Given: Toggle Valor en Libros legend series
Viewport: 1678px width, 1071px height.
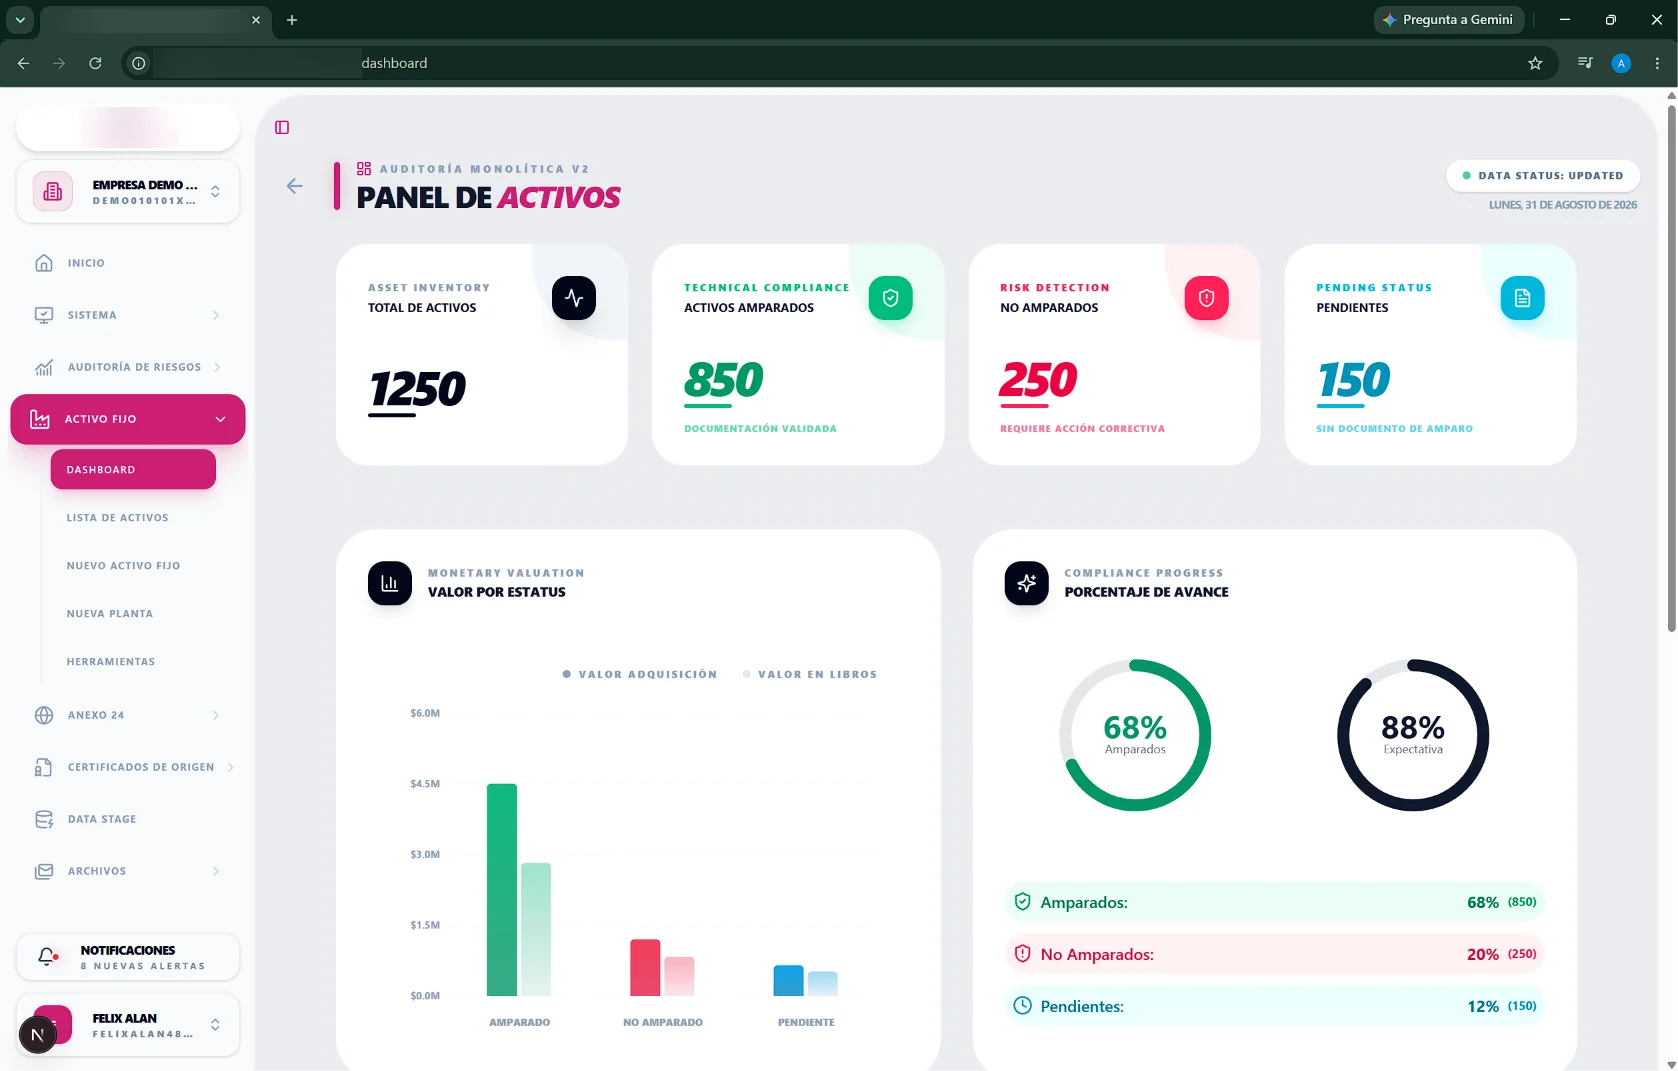Looking at the screenshot, I should click(810, 674).
